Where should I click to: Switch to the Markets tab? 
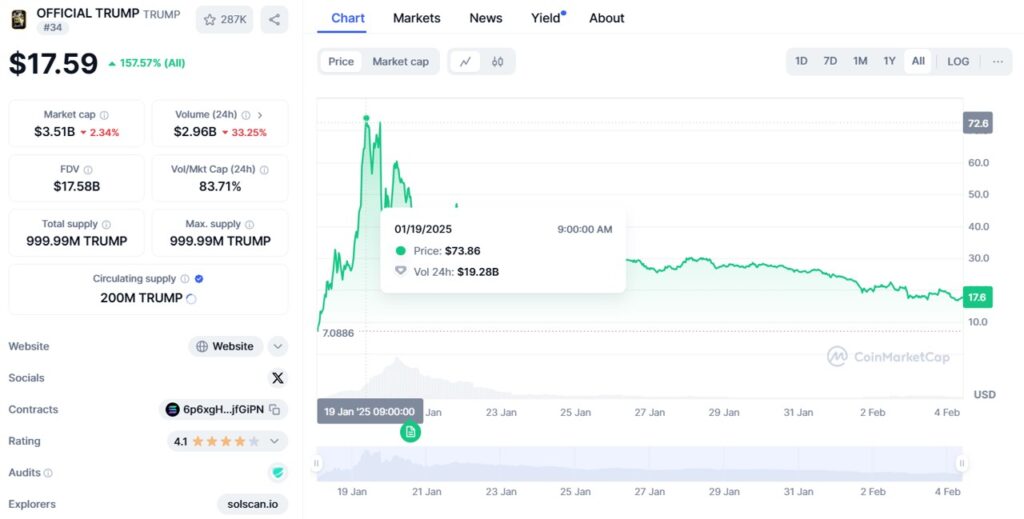click(417, 18)
